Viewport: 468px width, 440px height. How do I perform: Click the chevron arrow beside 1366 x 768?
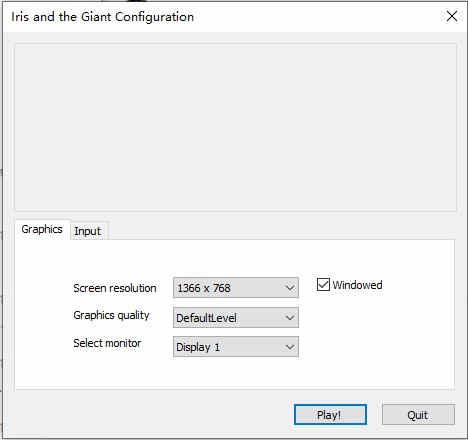(290, 287)
